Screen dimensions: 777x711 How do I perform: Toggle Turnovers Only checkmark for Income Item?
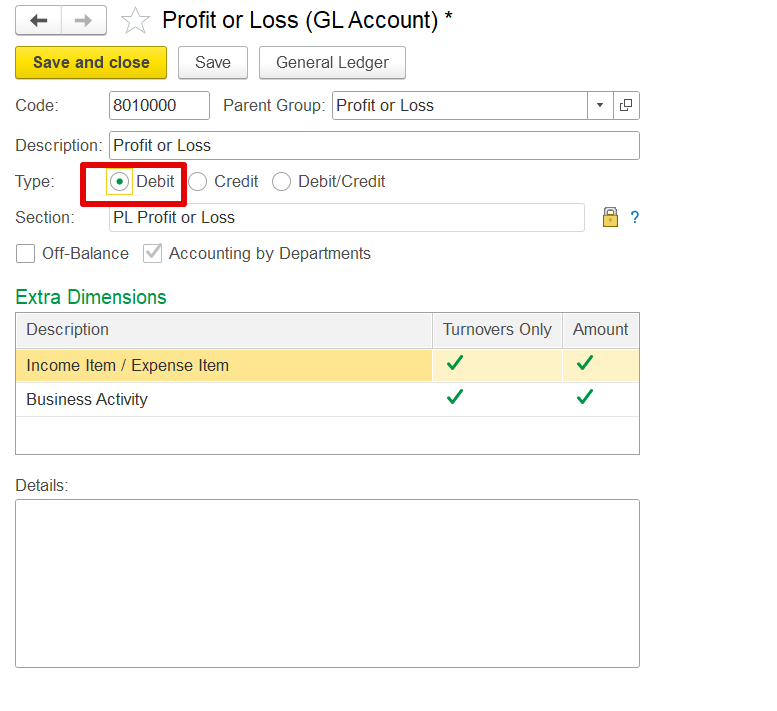454,363
